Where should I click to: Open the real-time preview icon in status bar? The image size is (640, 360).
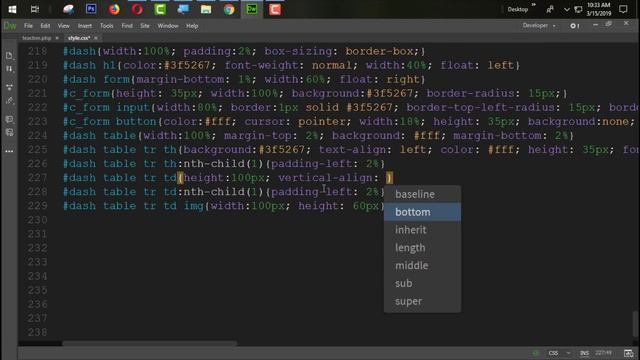coord(629,353)
